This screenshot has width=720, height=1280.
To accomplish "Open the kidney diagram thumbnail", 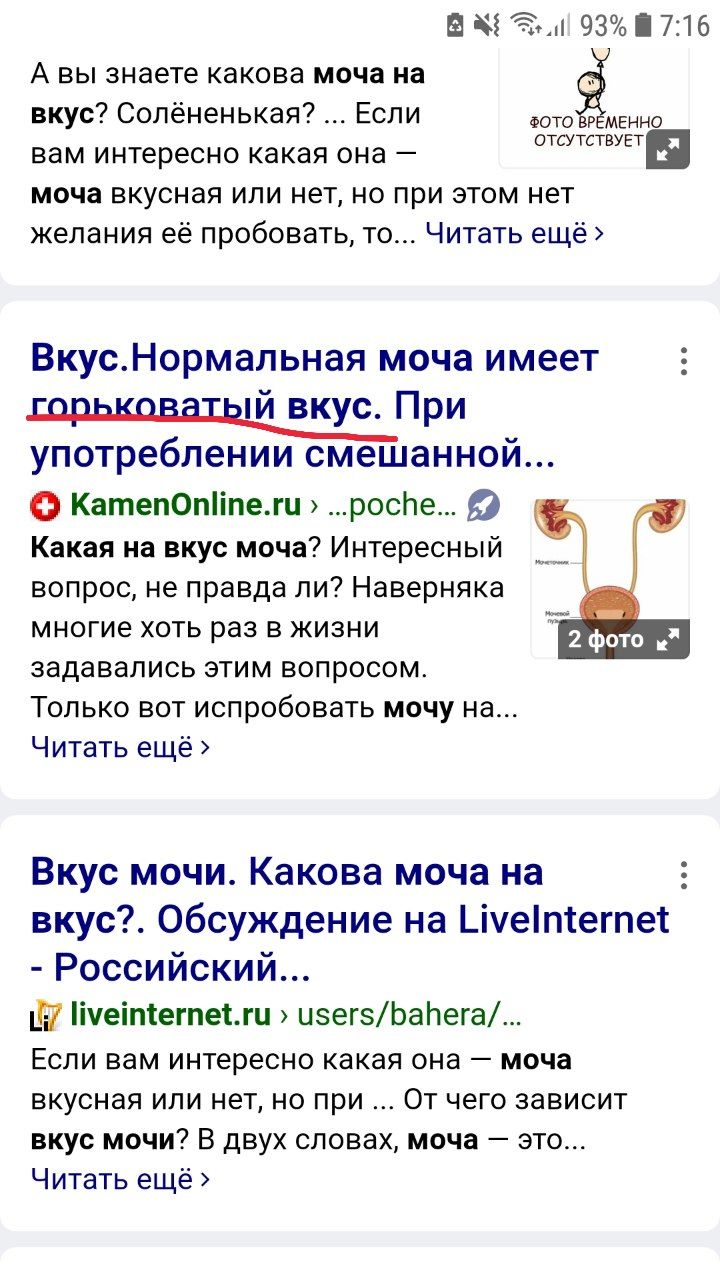I will (610, 578).
